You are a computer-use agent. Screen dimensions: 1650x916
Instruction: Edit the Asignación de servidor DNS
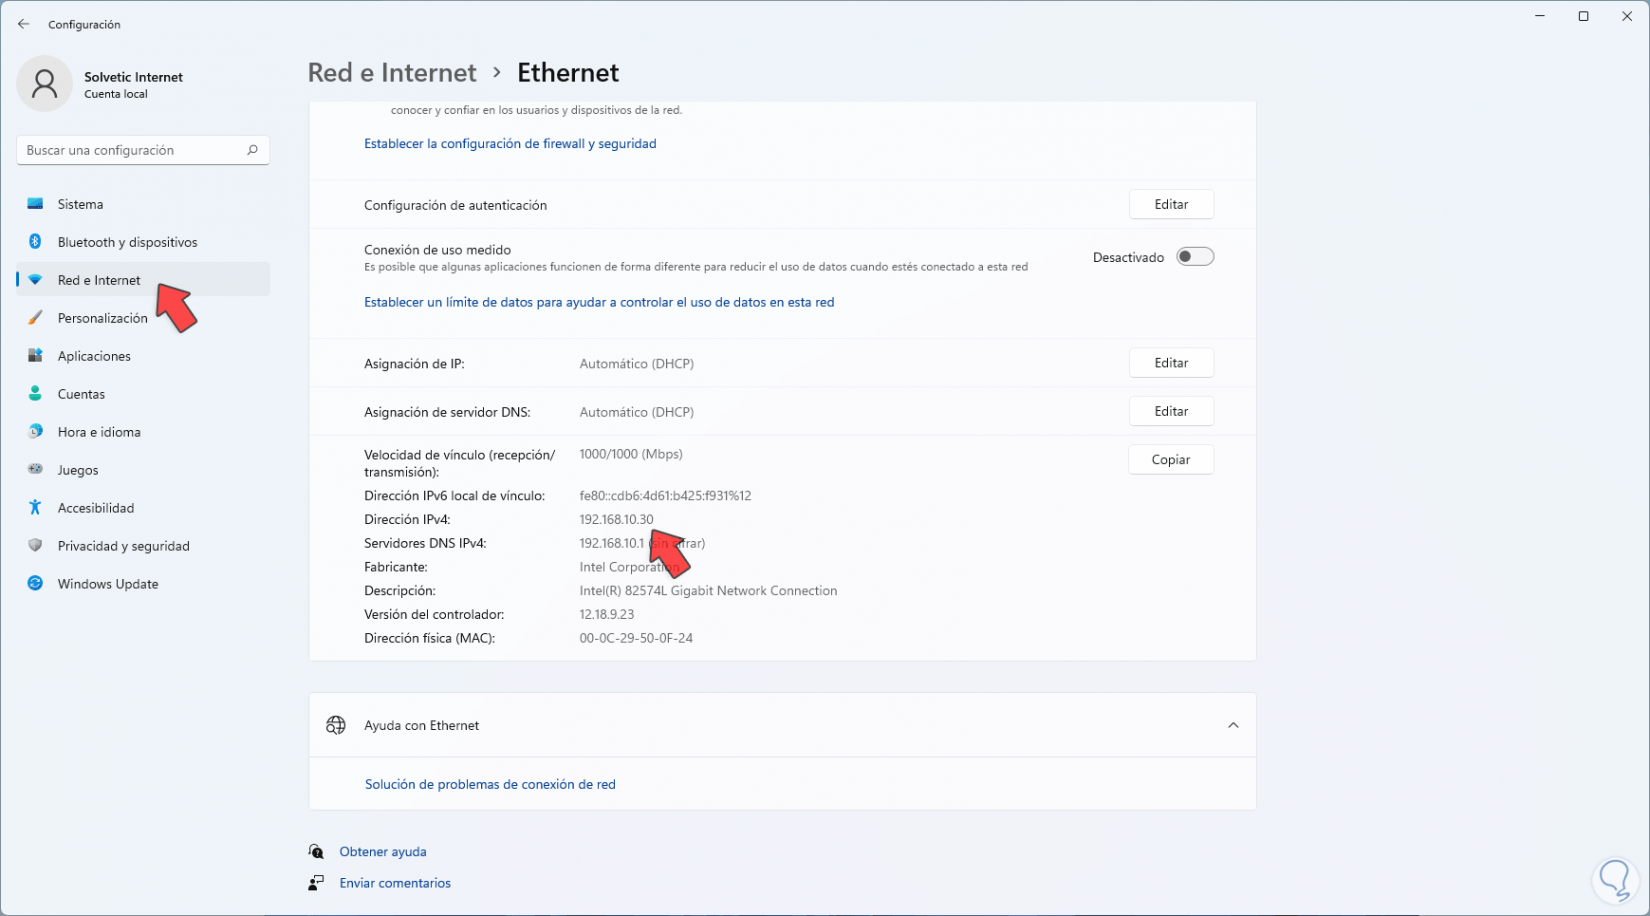(x=1171, y=411)
